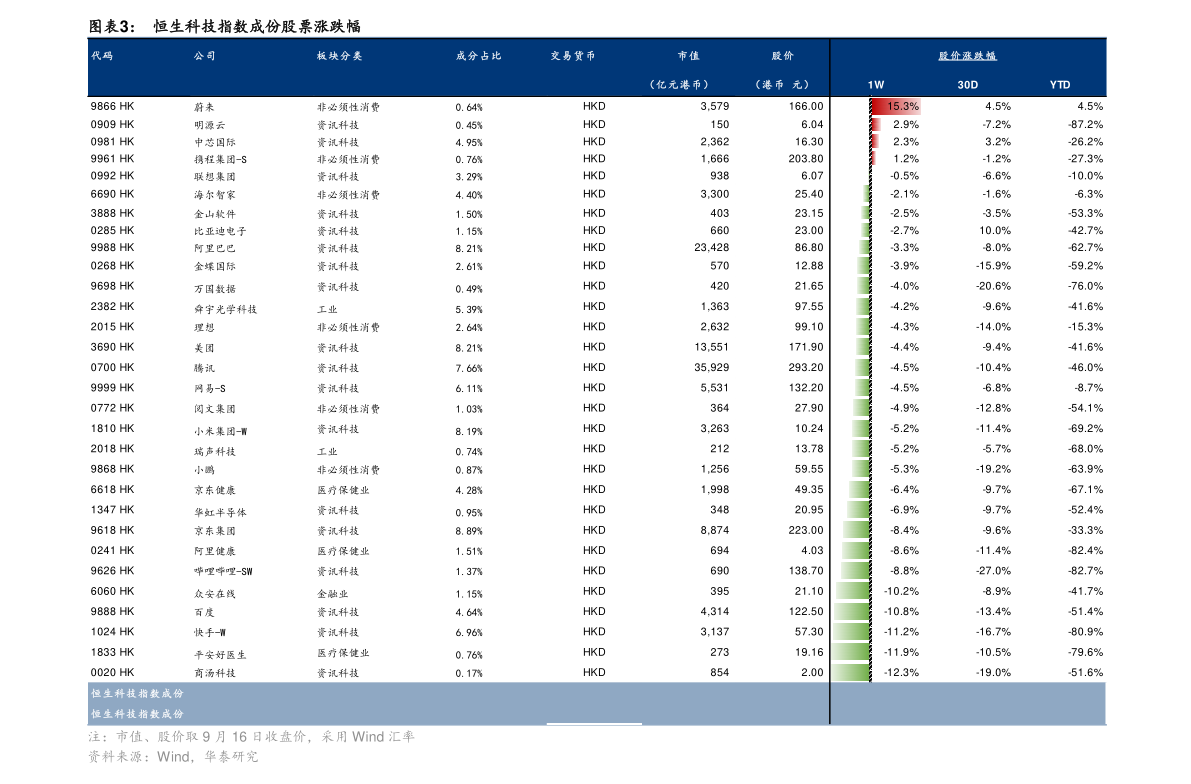
Task: Click the source line 资料来源：Wind，华泰研究
Action: (173, 757)
